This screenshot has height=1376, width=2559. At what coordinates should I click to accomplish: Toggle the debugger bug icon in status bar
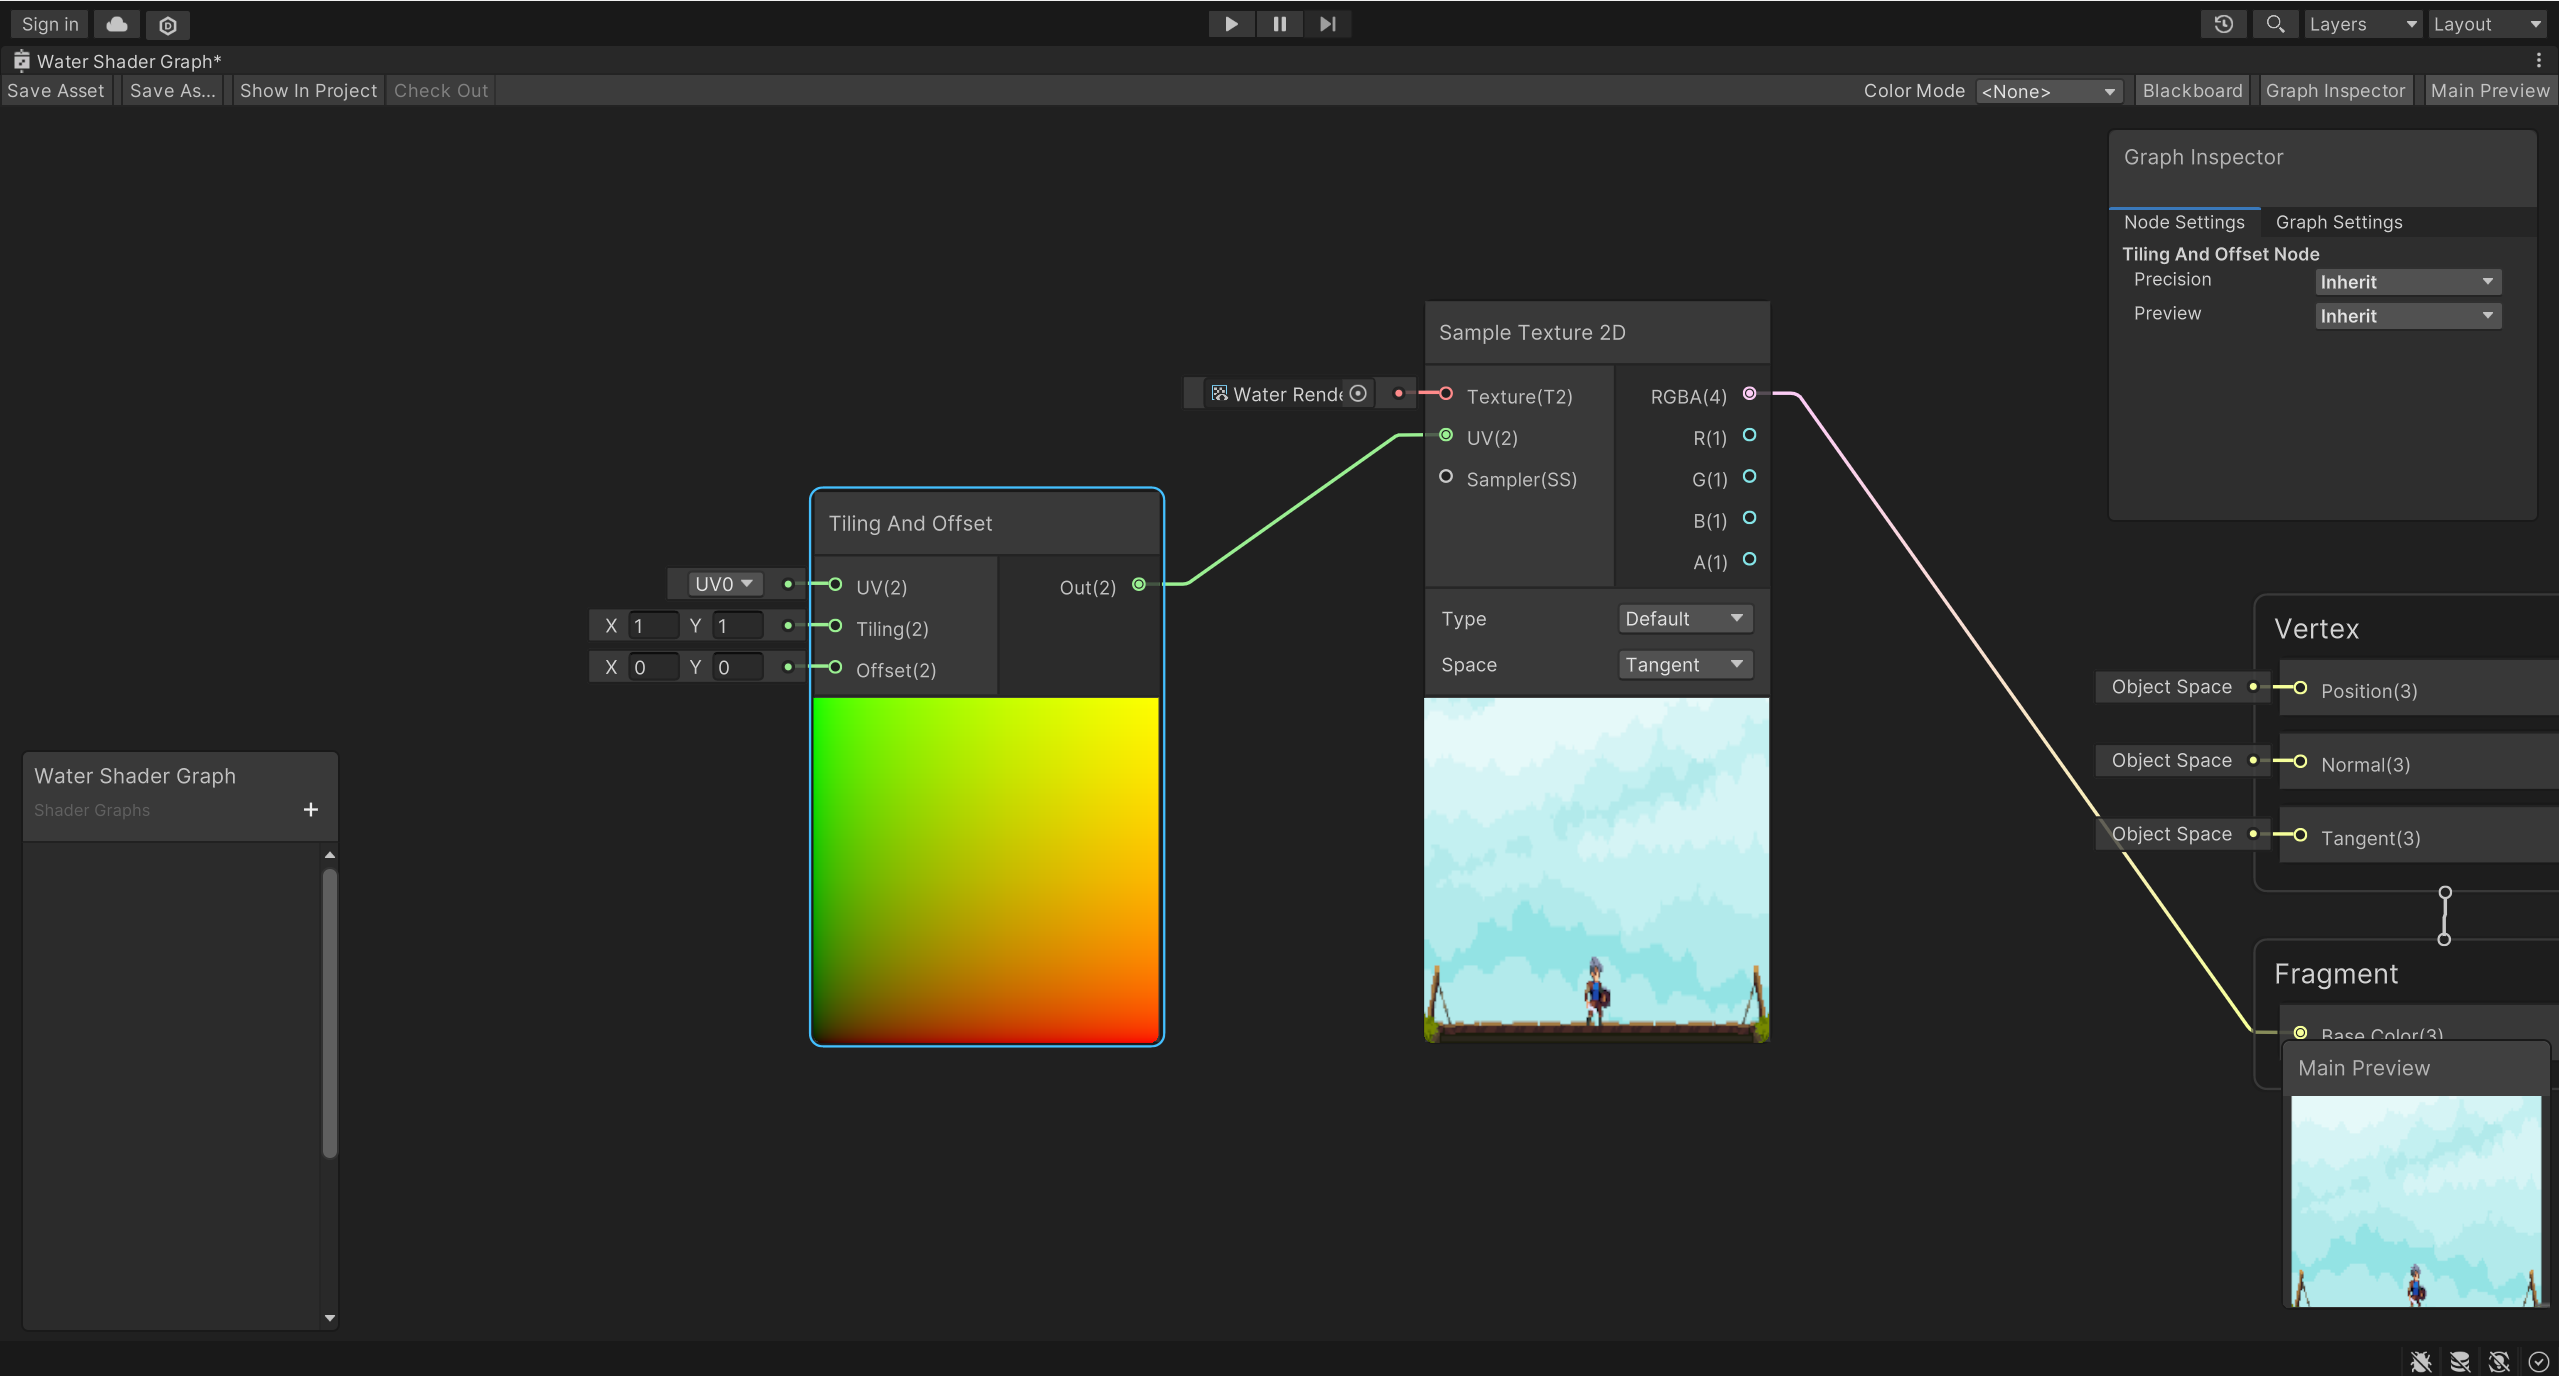click(2421, 1361)
